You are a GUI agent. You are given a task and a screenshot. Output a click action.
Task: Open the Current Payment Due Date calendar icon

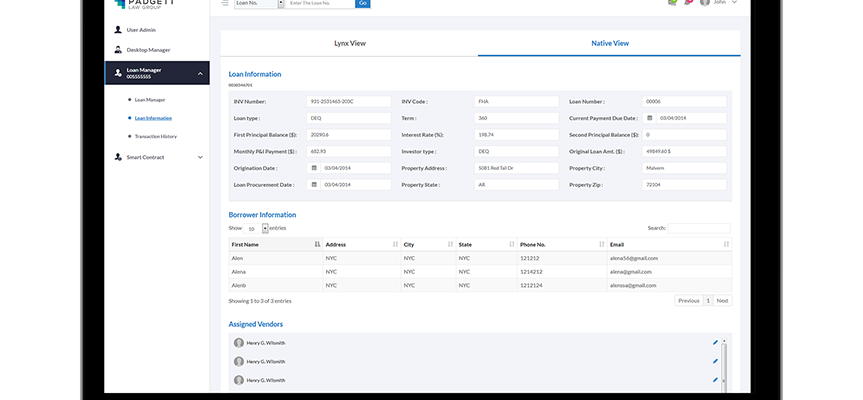pyautogui.click(x=650, y=118)
